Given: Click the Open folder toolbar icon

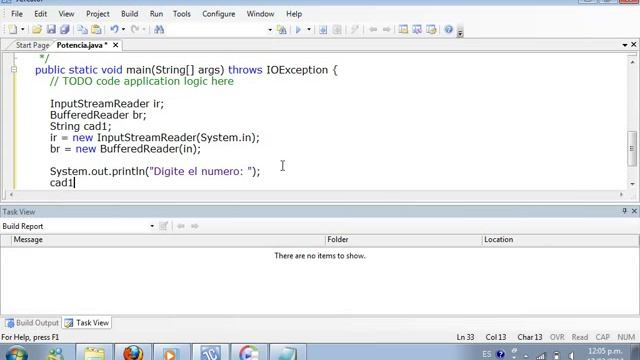Looking at the screenshot, I should click(37, 29).
